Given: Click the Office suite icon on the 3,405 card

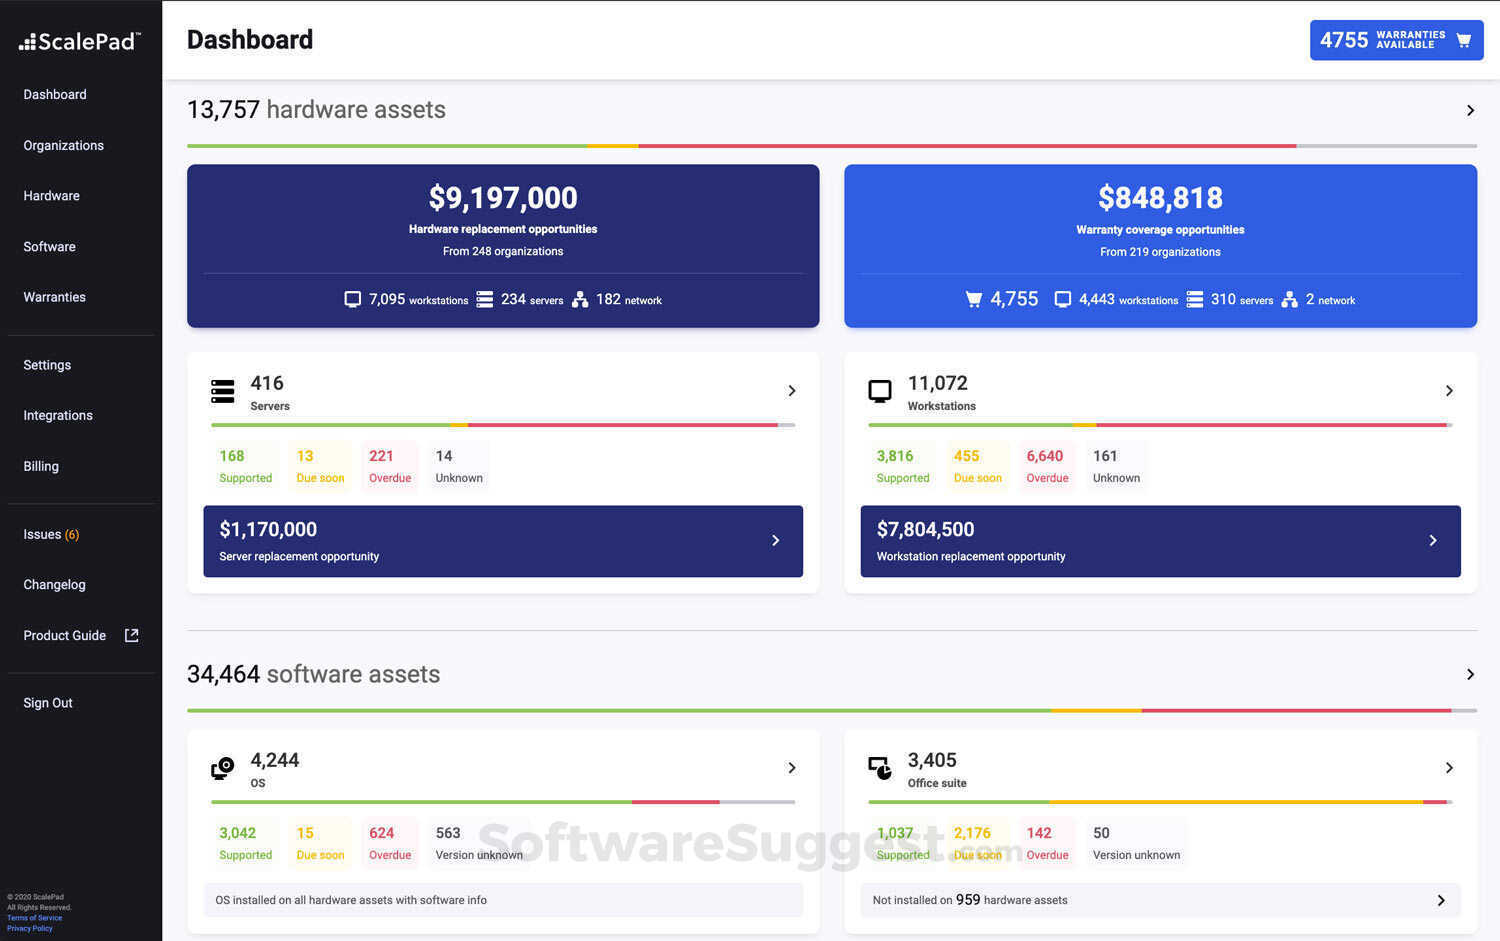Looking at the screenshot, I should (x=880, y=768).
